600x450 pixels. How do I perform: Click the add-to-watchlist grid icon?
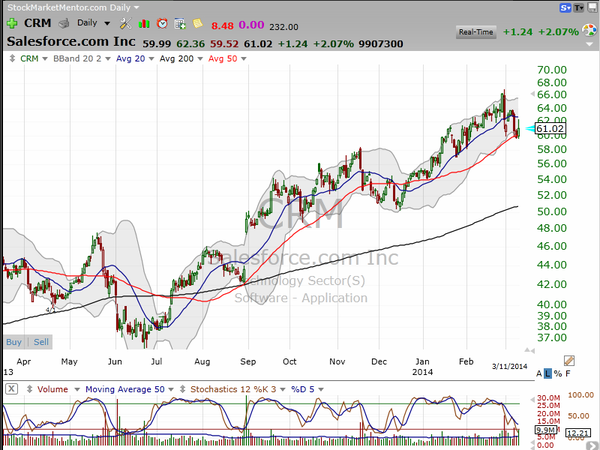point(179,24)
